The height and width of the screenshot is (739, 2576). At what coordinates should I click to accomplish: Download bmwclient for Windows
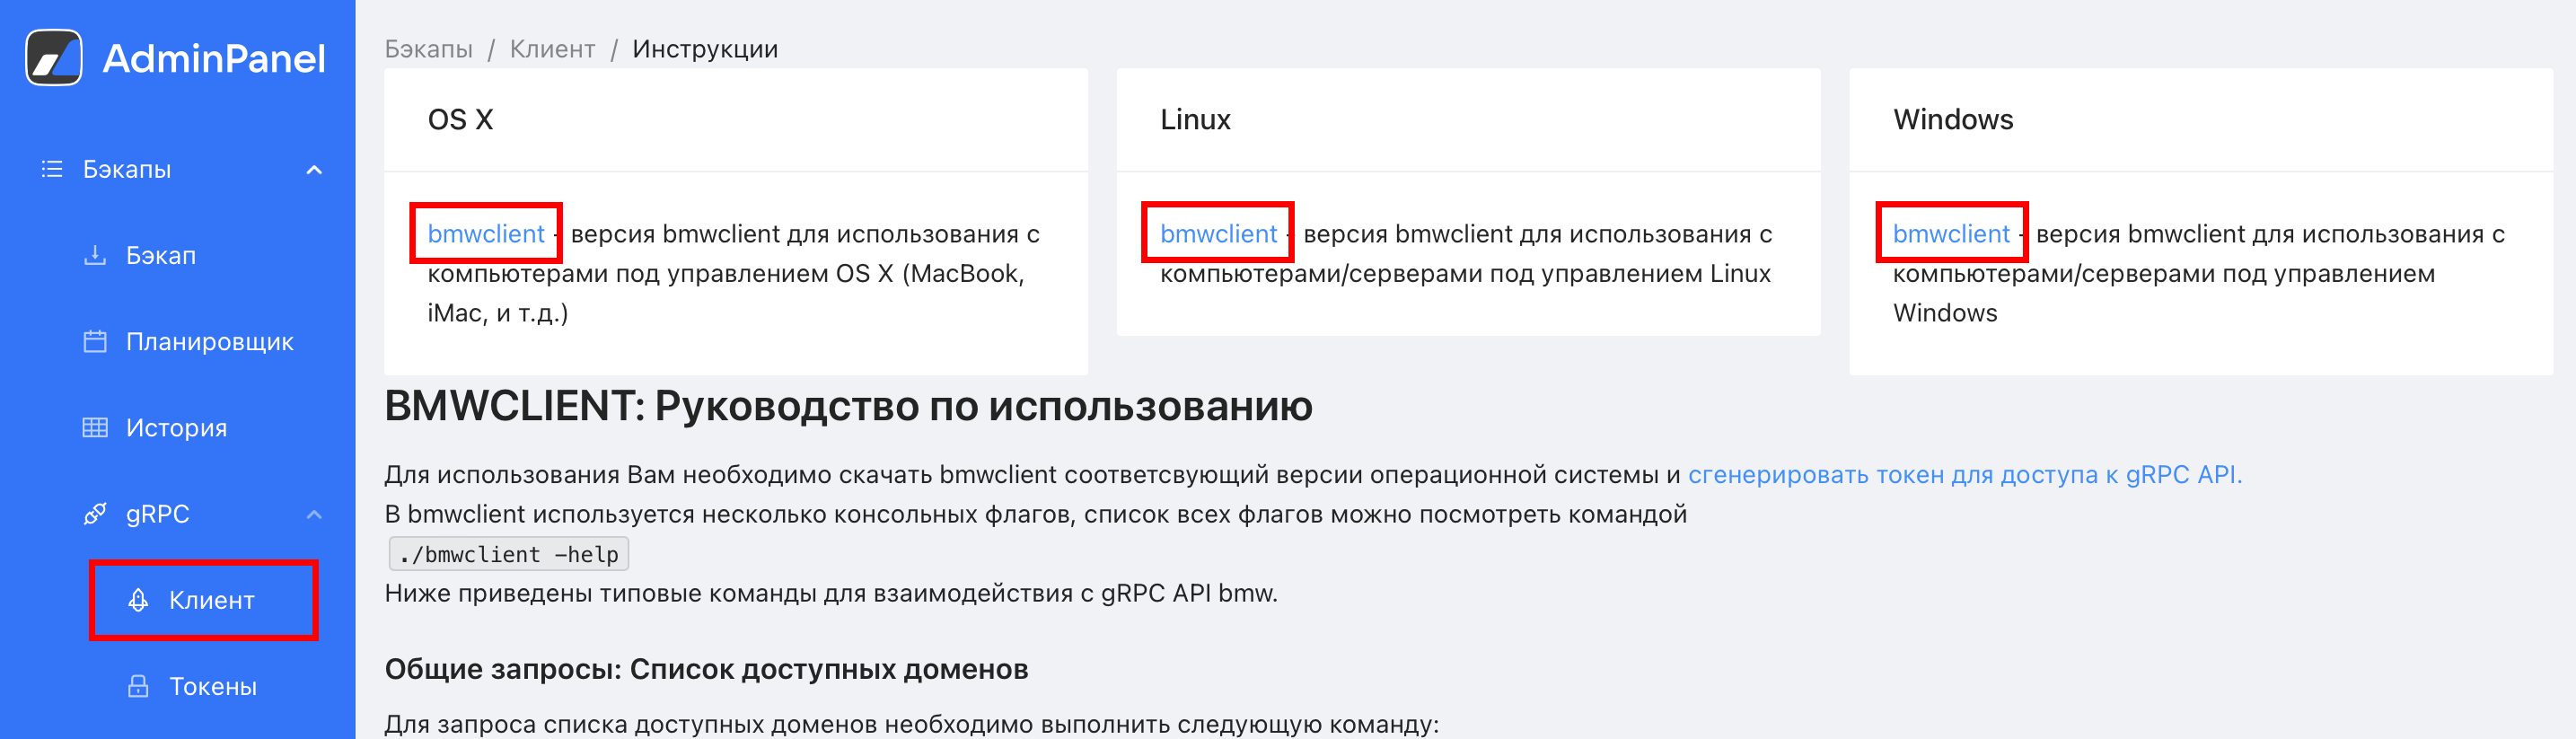coord(1950,234)
